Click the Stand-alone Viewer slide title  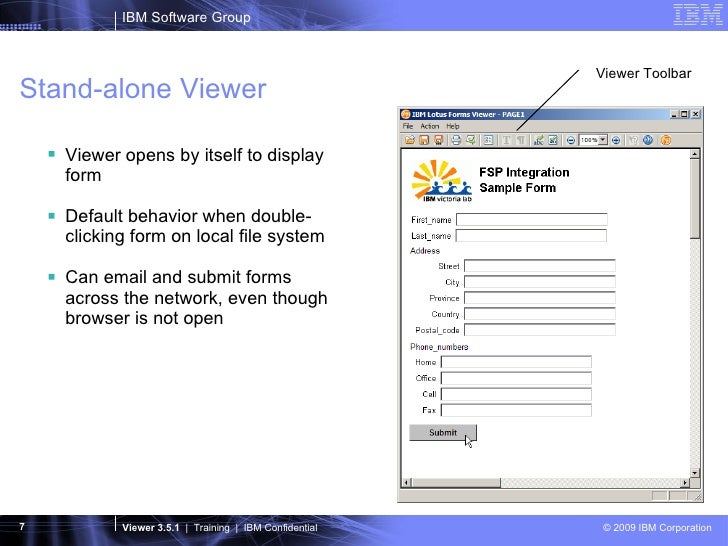143,88
